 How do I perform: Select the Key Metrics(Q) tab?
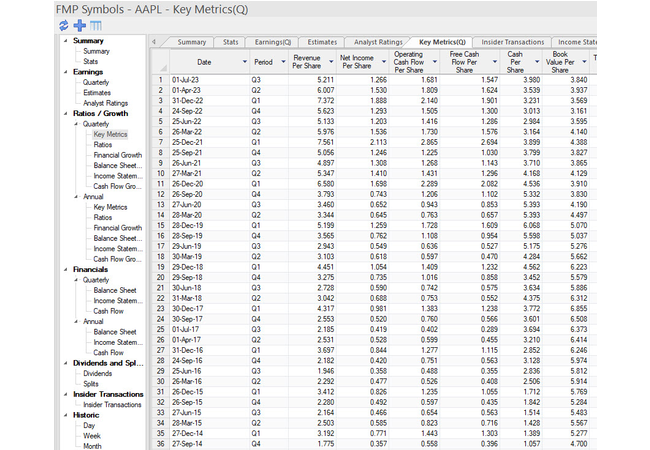point(442,42)
